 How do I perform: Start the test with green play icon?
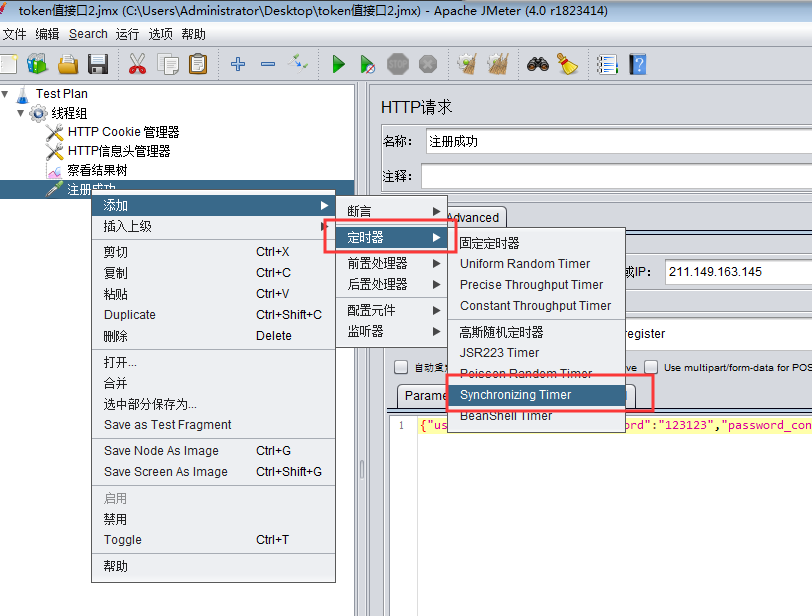(x=338, y=65)
